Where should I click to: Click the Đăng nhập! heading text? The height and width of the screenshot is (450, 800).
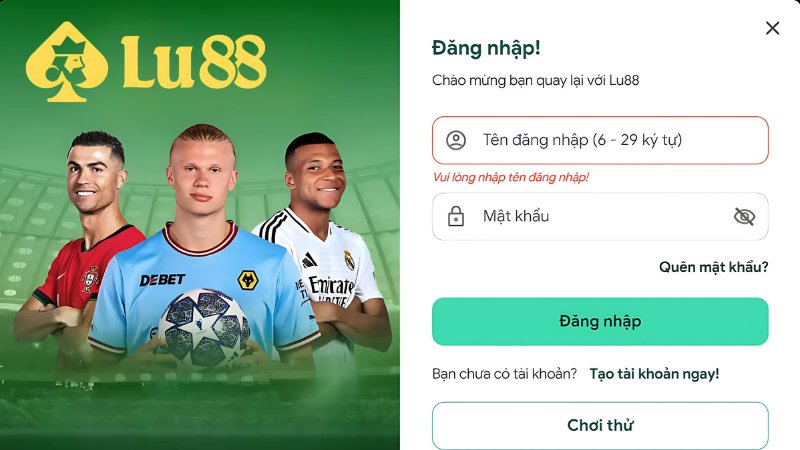[486, 48]
